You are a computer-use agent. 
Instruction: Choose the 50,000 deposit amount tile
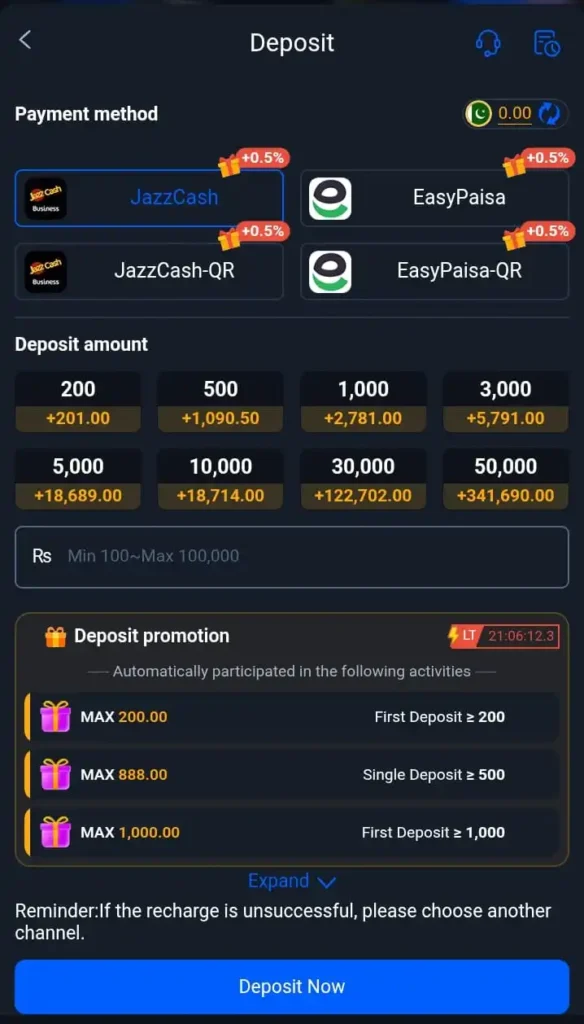[x=506, y=479]
